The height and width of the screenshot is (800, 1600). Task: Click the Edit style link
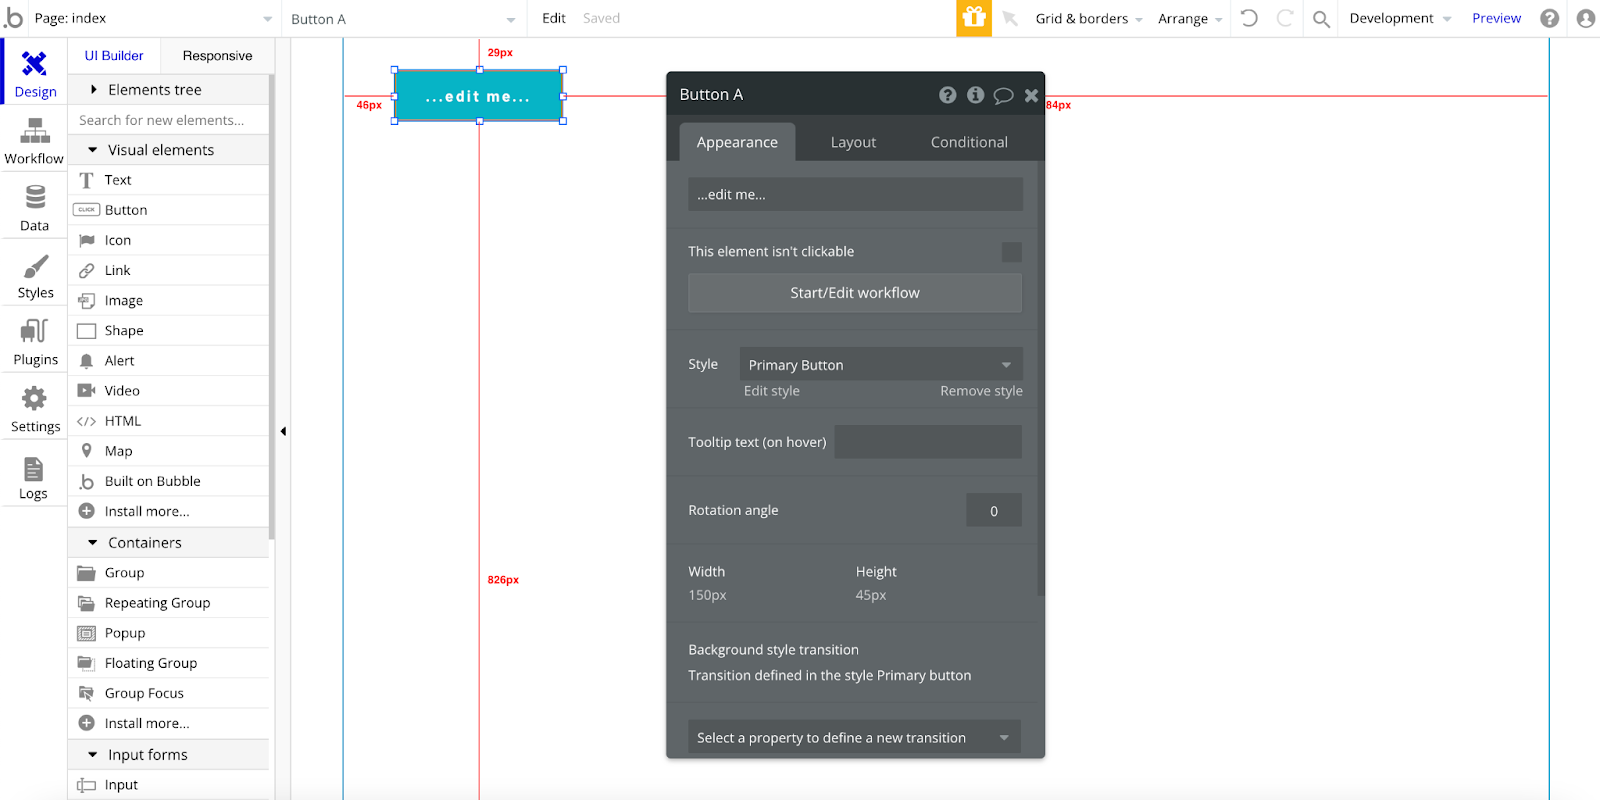(772, 391)
